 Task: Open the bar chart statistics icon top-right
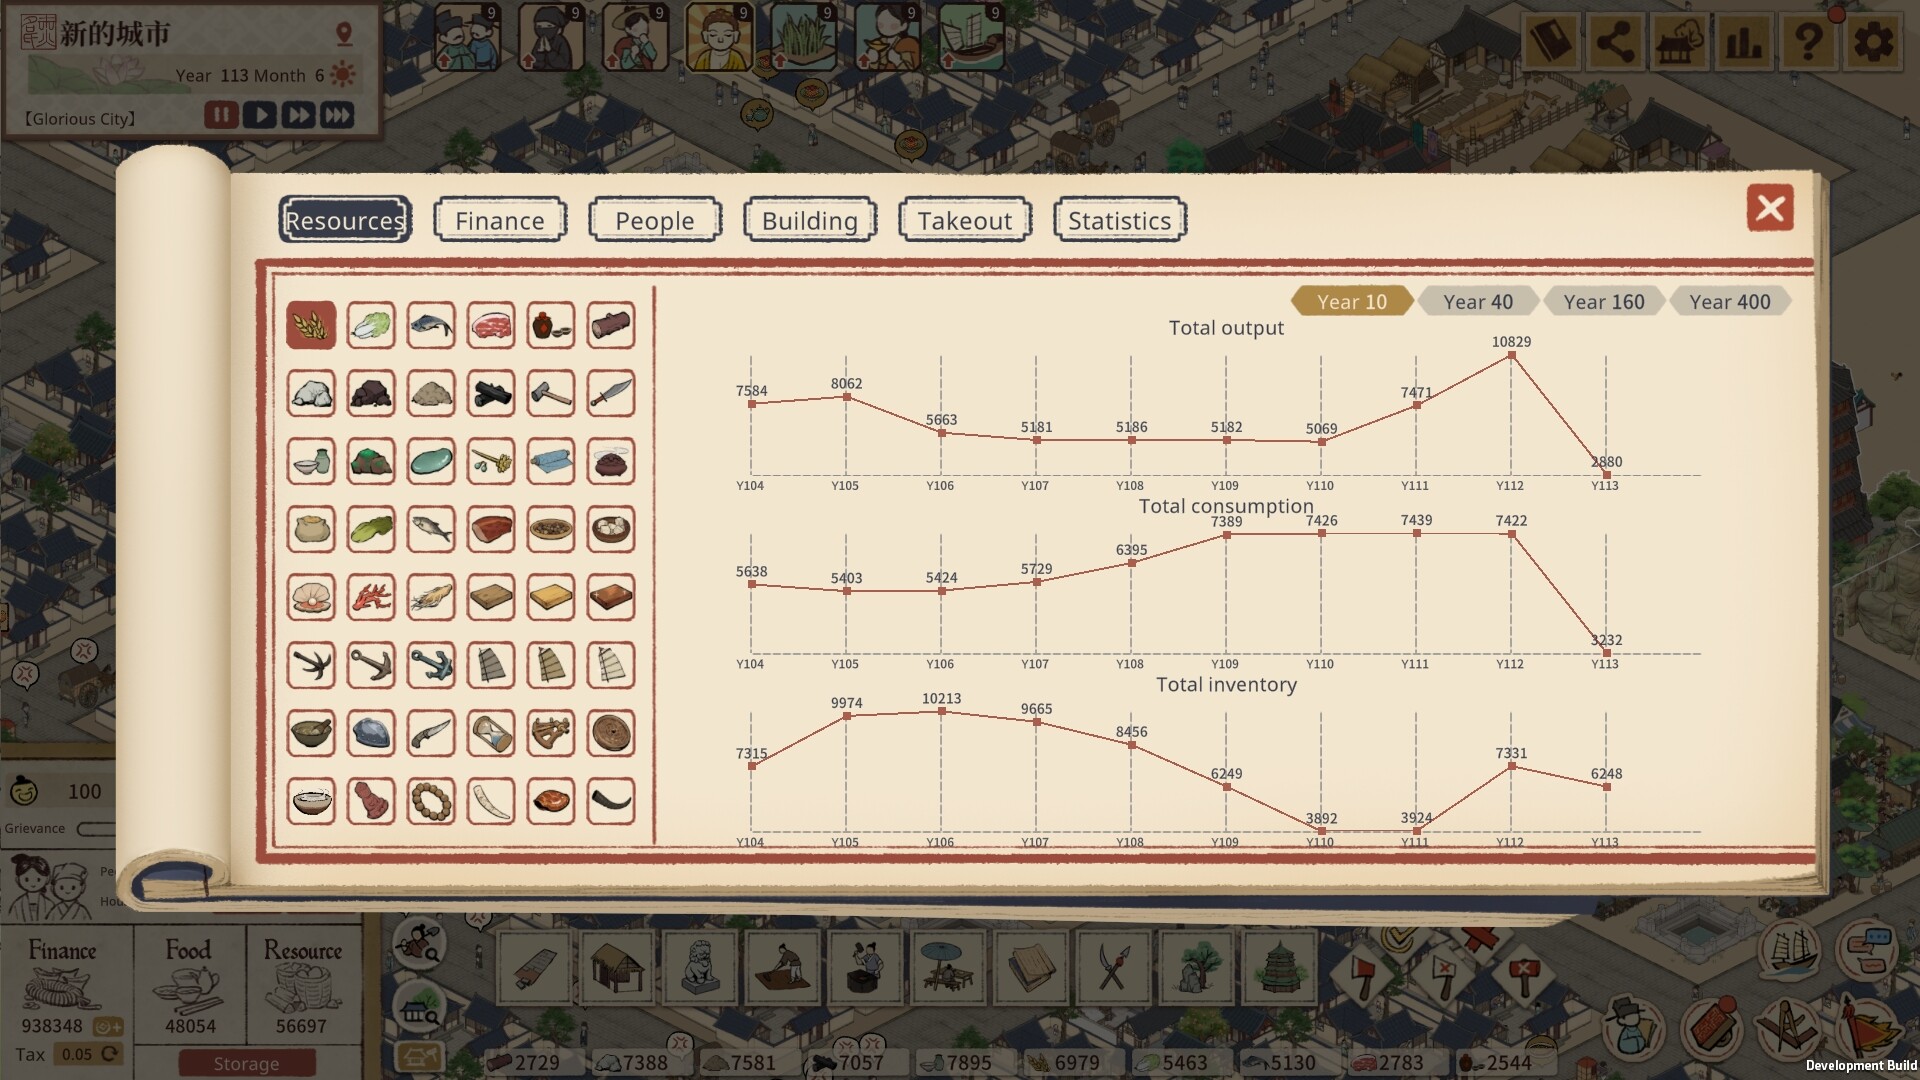(1742, 41)
